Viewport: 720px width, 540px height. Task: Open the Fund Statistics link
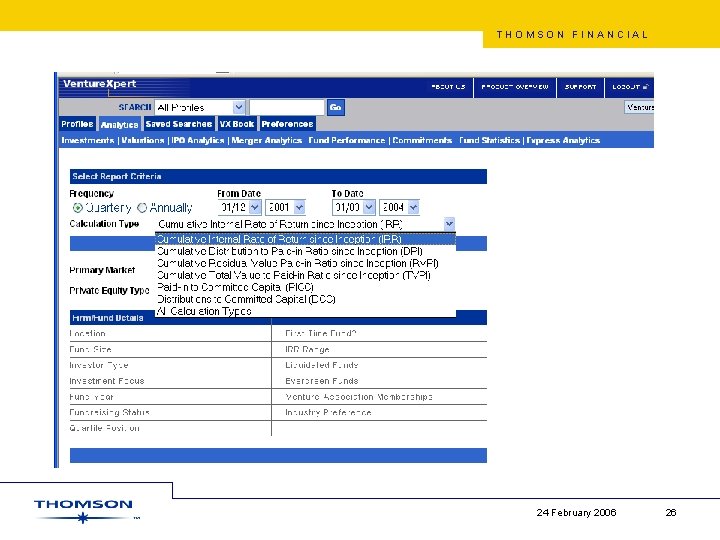tap(489, 141)
